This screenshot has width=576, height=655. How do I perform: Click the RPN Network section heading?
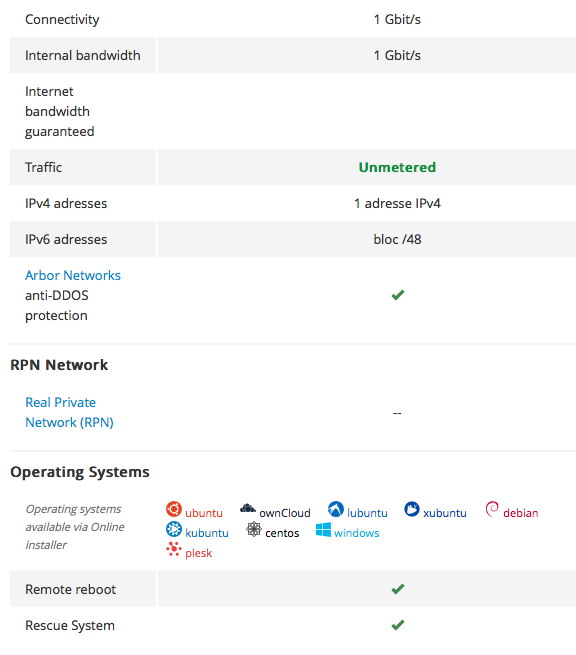[x=59, y=365]
